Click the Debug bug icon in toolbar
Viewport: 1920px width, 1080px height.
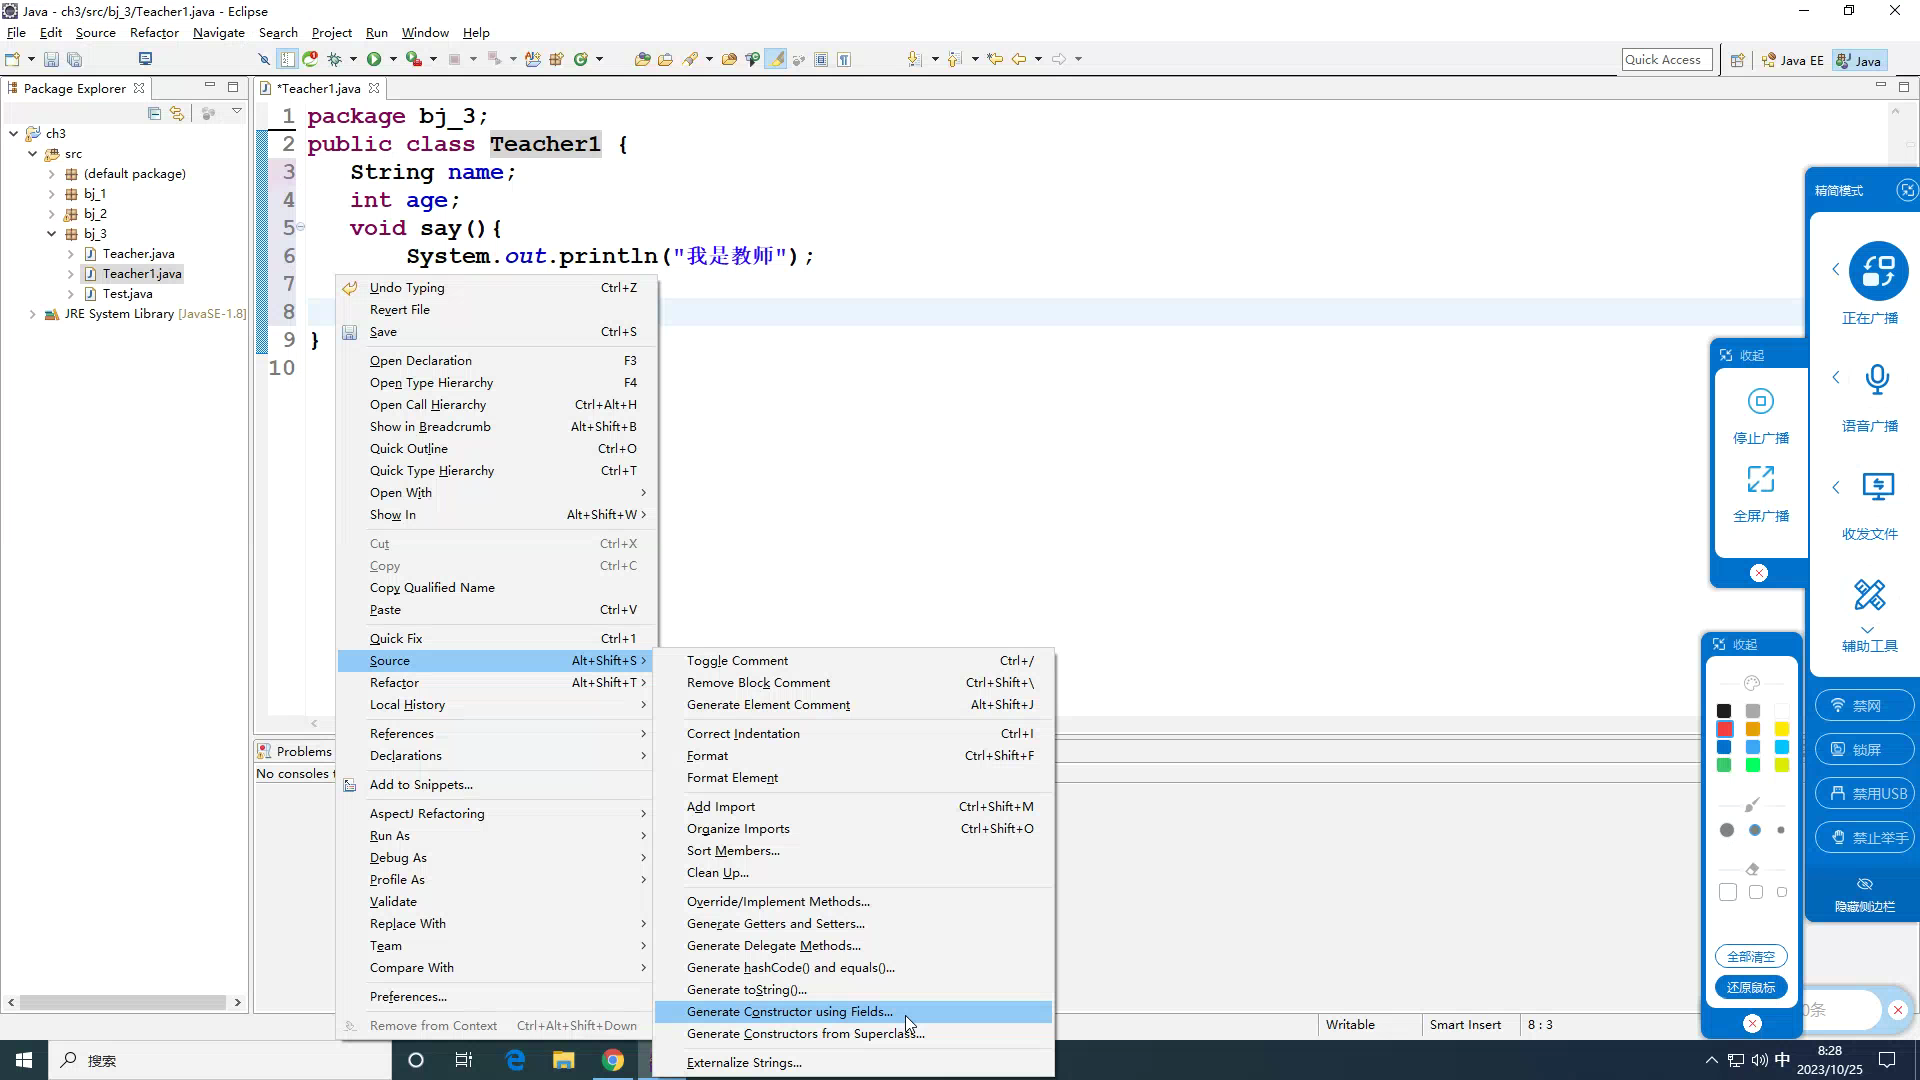coord(335,59)
